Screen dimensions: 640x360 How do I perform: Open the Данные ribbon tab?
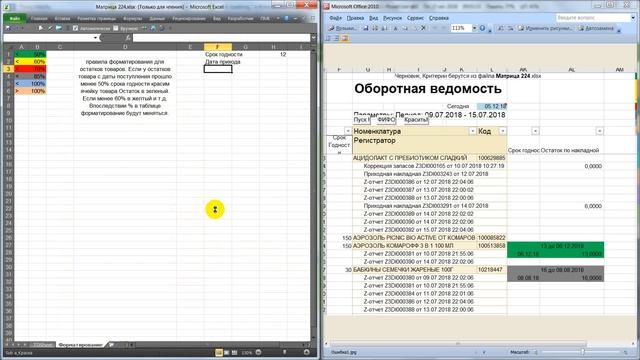(157, 19)
